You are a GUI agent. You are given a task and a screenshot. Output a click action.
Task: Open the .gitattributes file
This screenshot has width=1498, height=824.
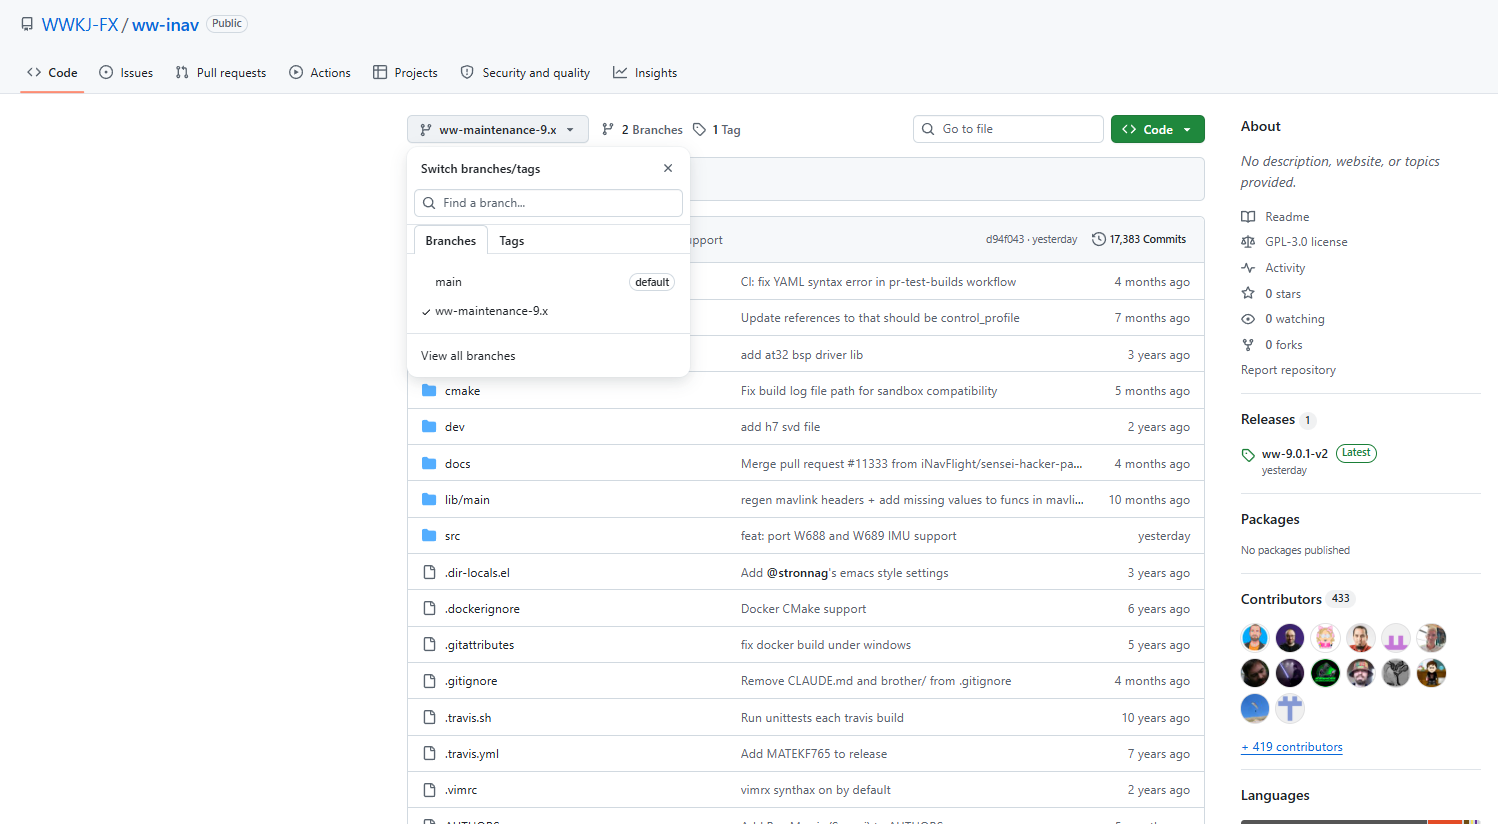pos(479,645)
